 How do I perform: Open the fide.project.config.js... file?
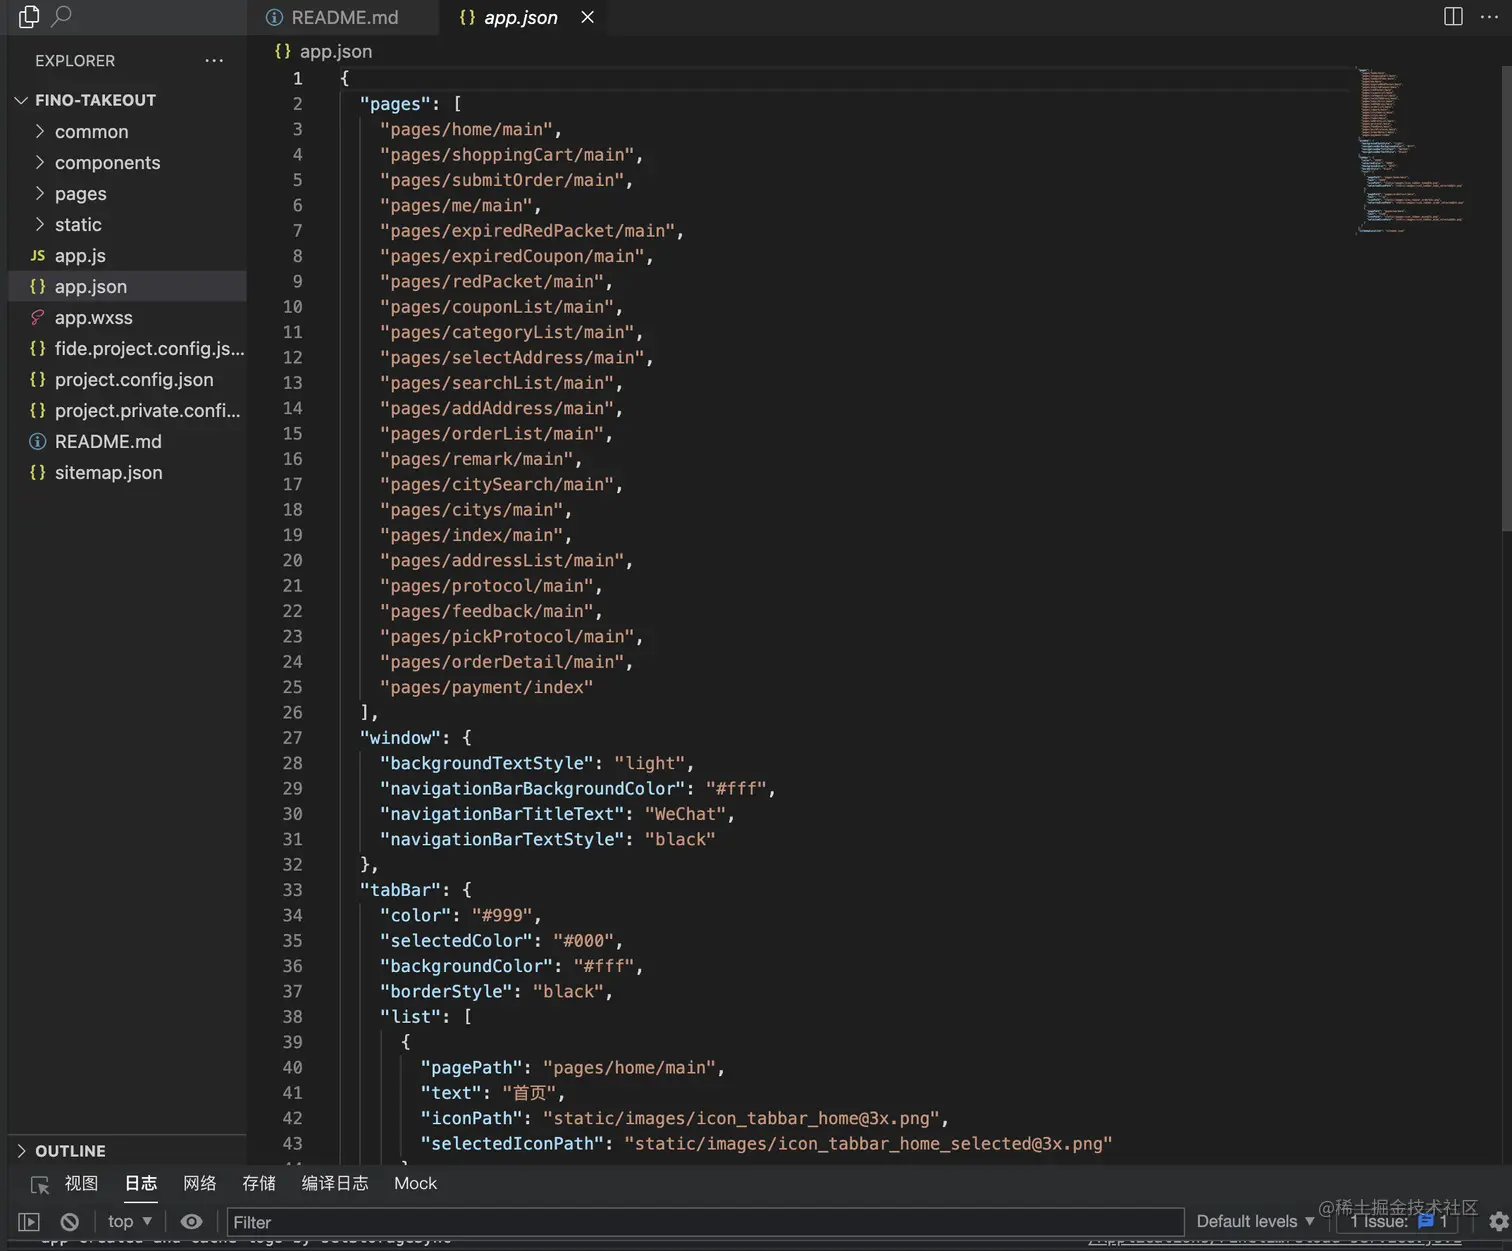click(x=127, y=349)
